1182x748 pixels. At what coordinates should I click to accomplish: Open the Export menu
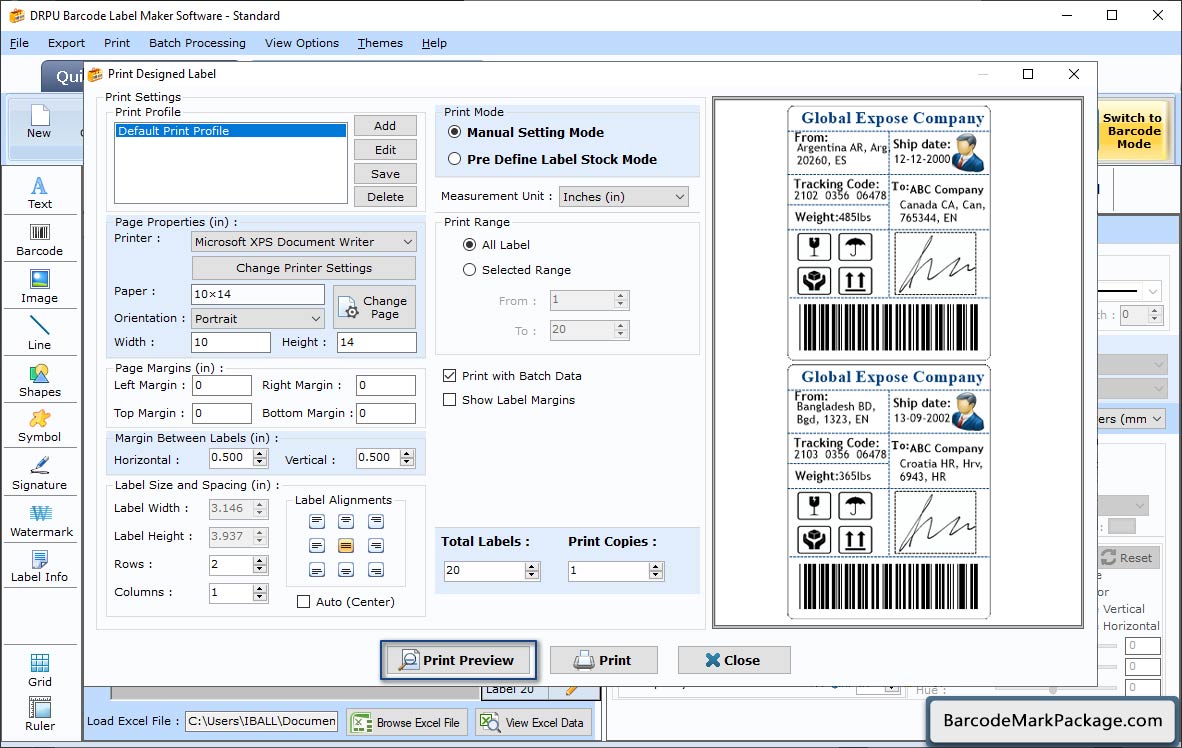pos(66,43)
